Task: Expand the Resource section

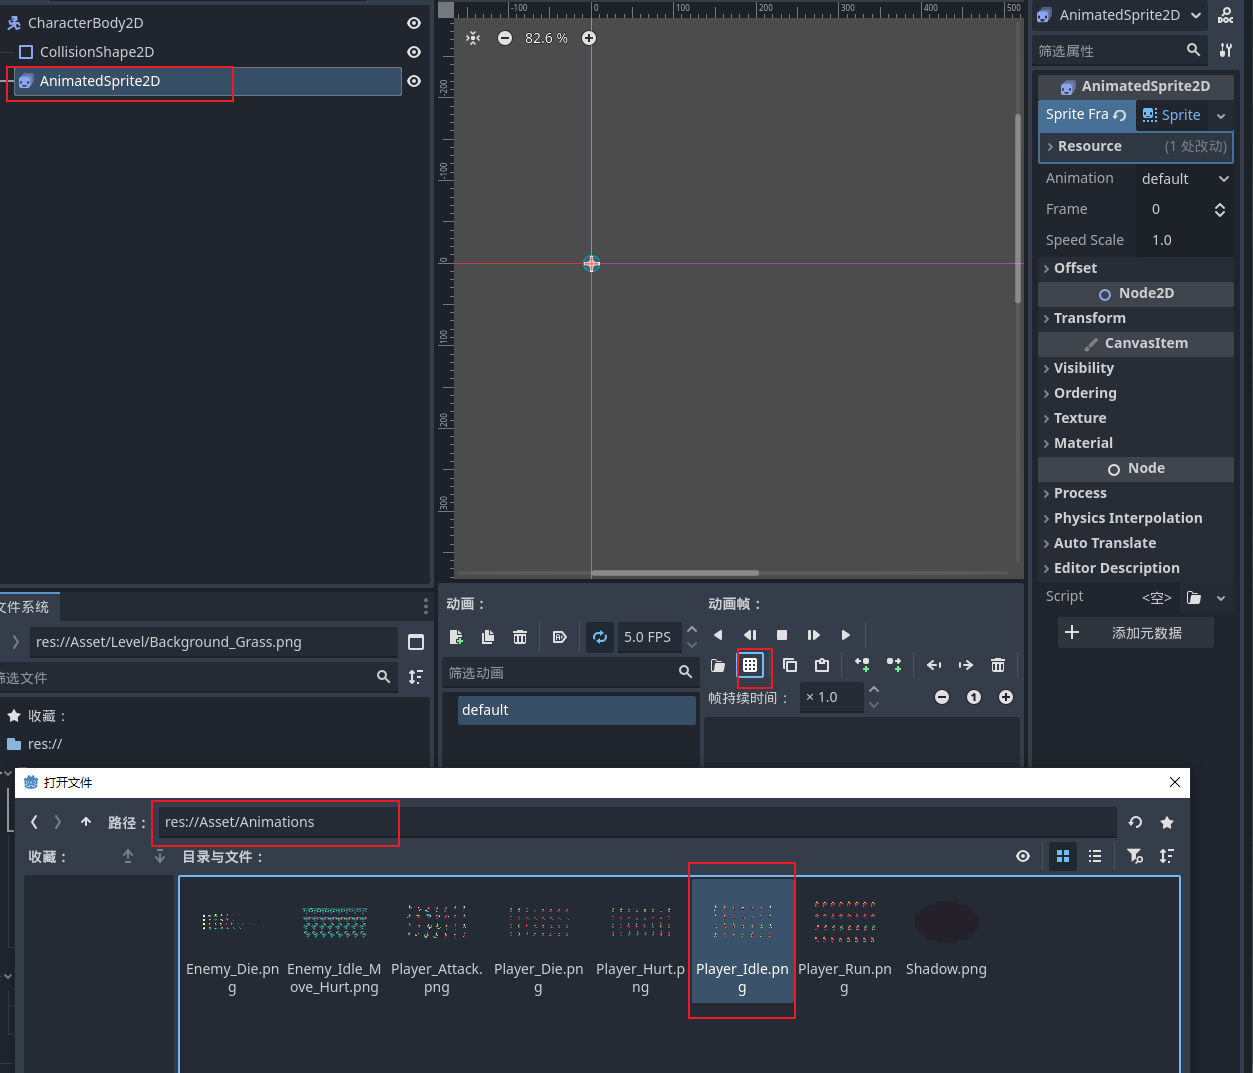Action: [1136, 146]
